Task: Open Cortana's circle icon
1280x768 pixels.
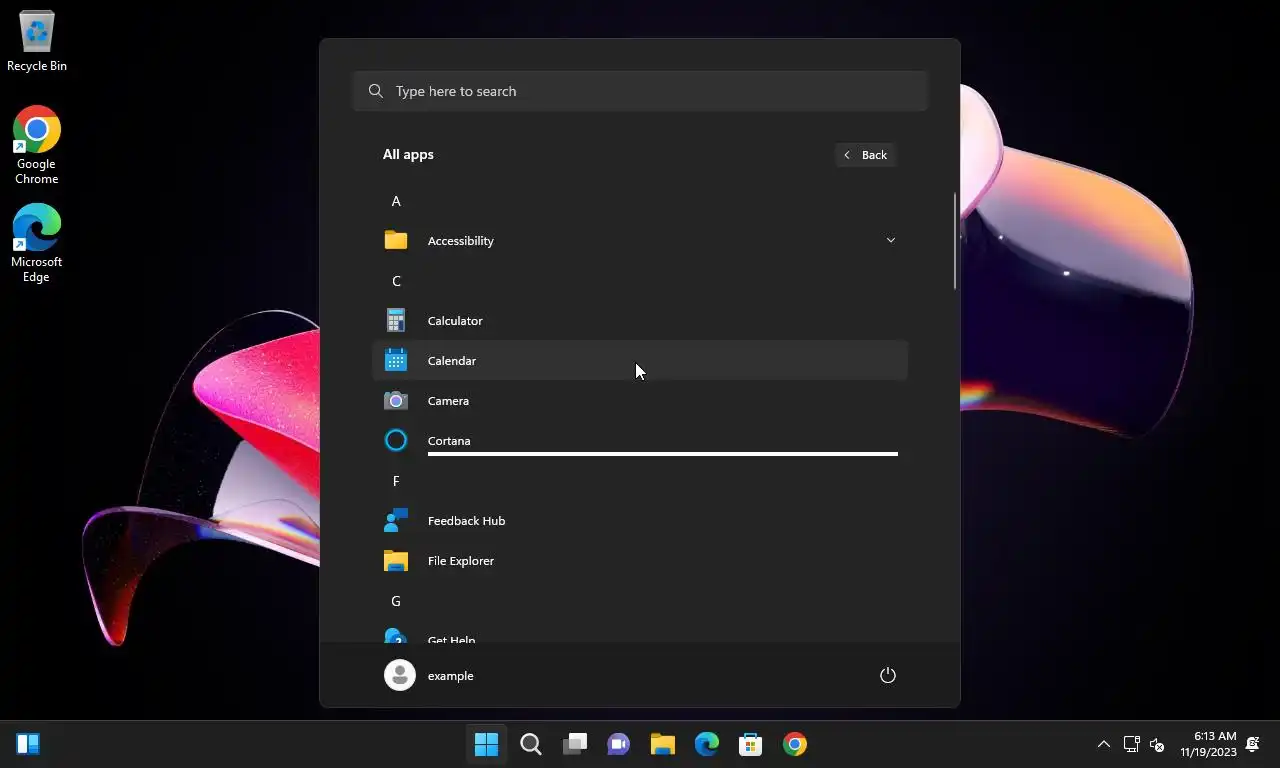Action: coord(396,440)
